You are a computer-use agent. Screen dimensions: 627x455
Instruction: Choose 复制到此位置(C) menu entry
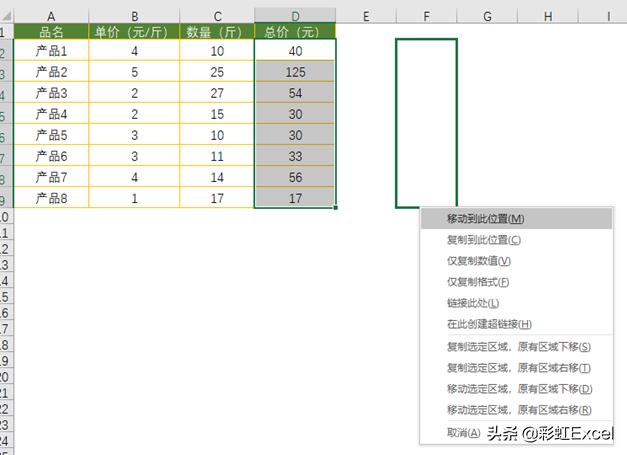(x=516, y=240)
